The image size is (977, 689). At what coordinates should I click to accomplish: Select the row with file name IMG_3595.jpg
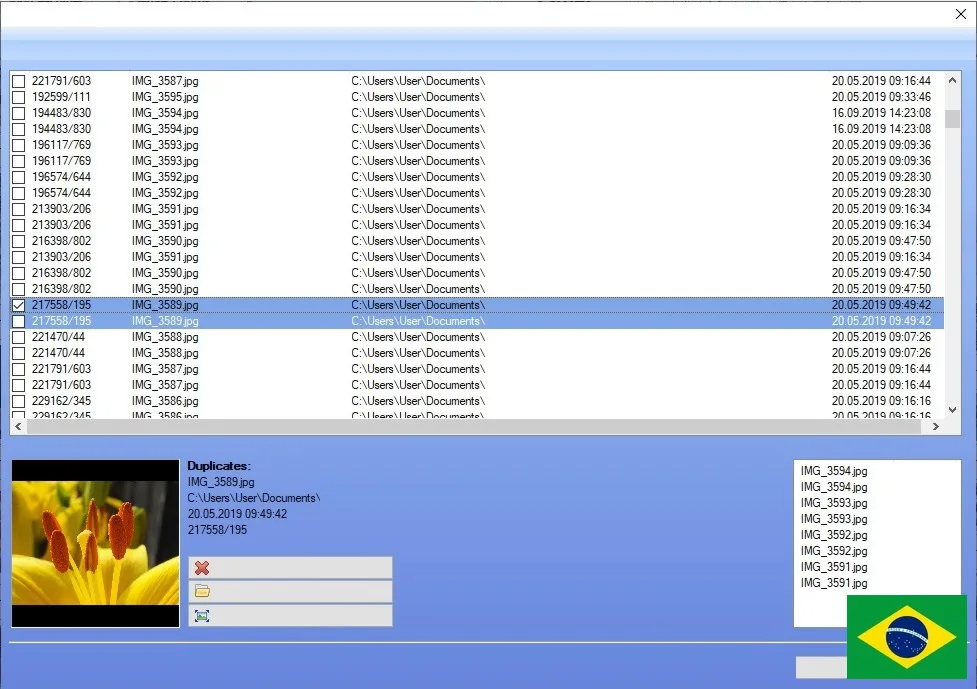[165, 97]
